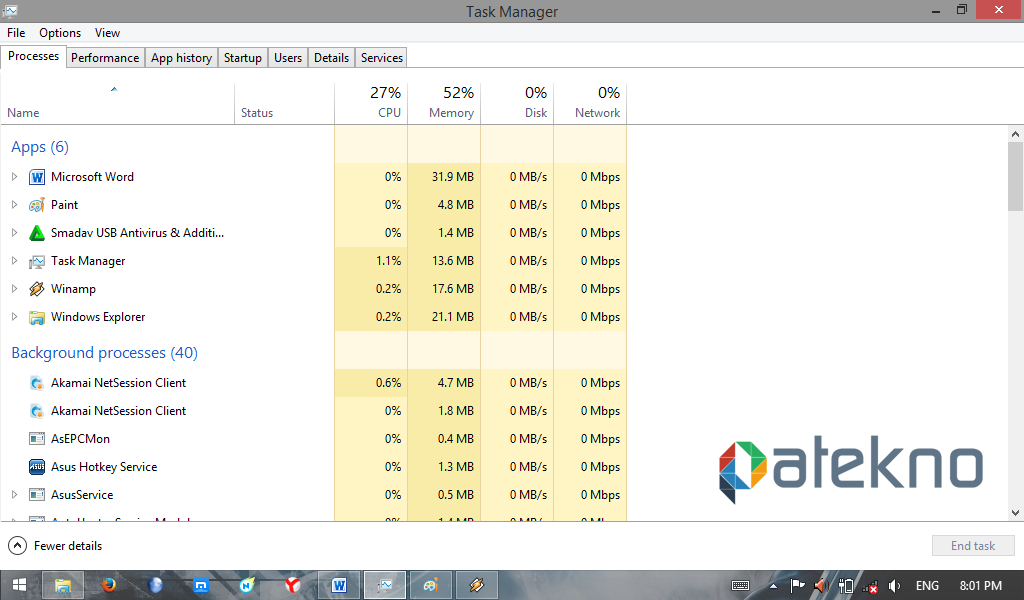Open the View menu

pos(107,33)
